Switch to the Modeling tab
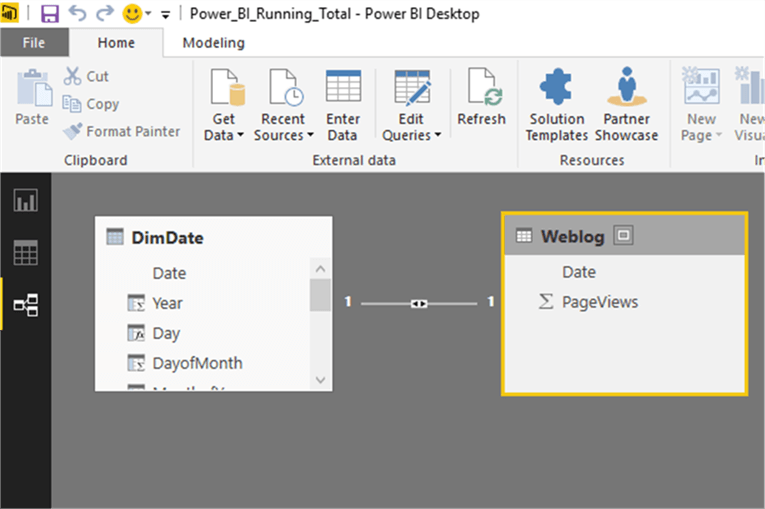The height and width of the screenshot is (509, 765). tap(214, 43)
